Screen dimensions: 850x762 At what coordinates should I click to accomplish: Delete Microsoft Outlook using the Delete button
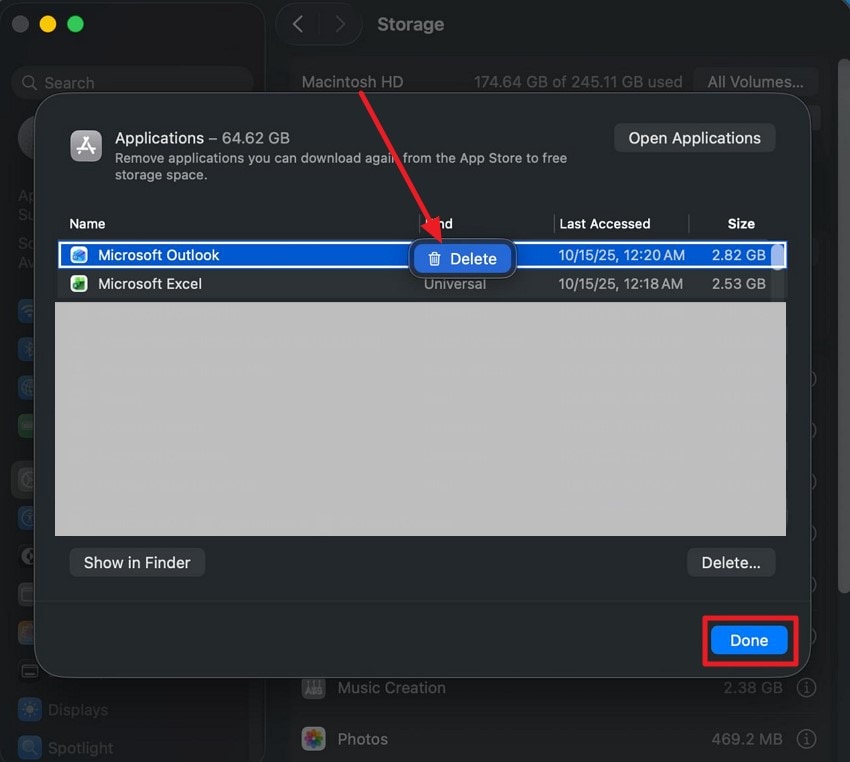click(462, 258)
